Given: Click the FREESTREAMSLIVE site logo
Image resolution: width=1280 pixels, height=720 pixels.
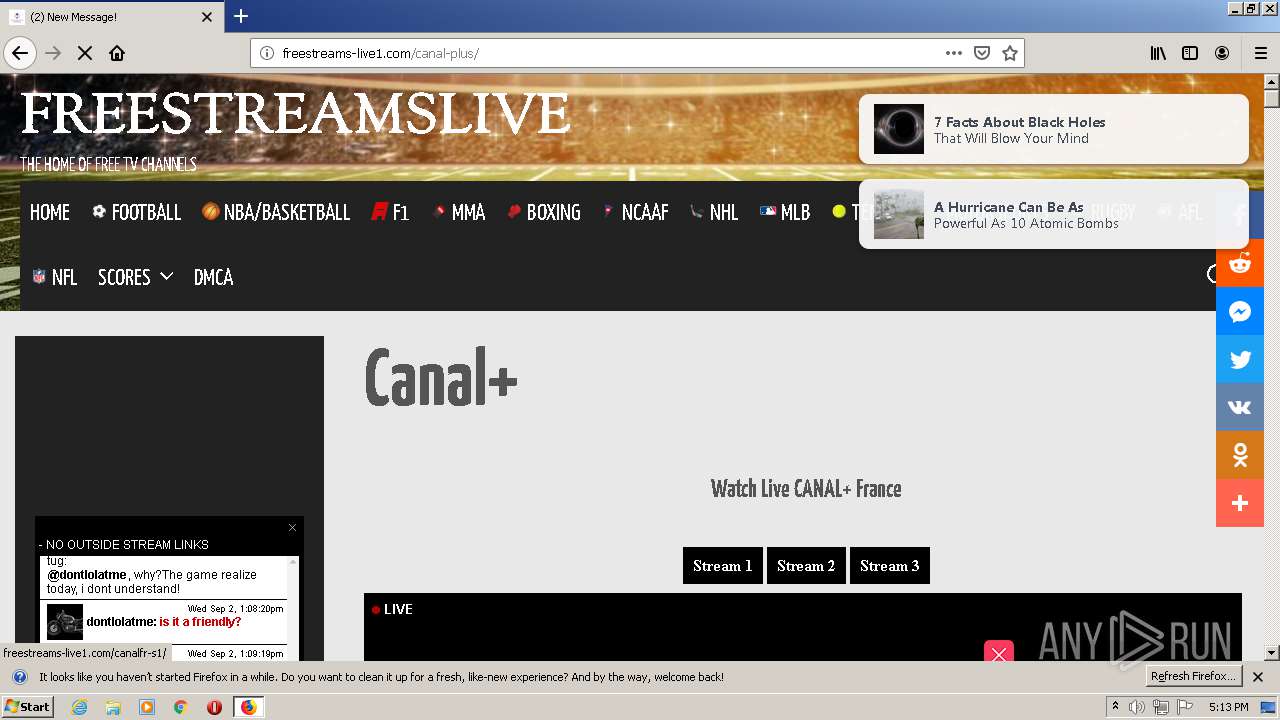Looking at the screenshot, I should click(x=296, y=113).
